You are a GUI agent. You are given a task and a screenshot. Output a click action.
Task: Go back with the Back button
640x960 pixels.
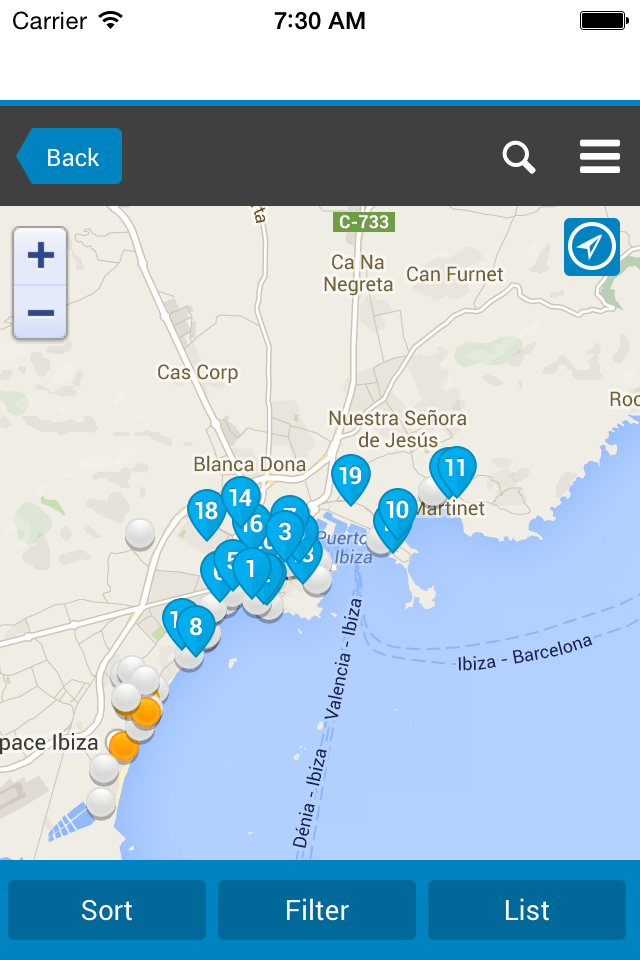point(69,156)
